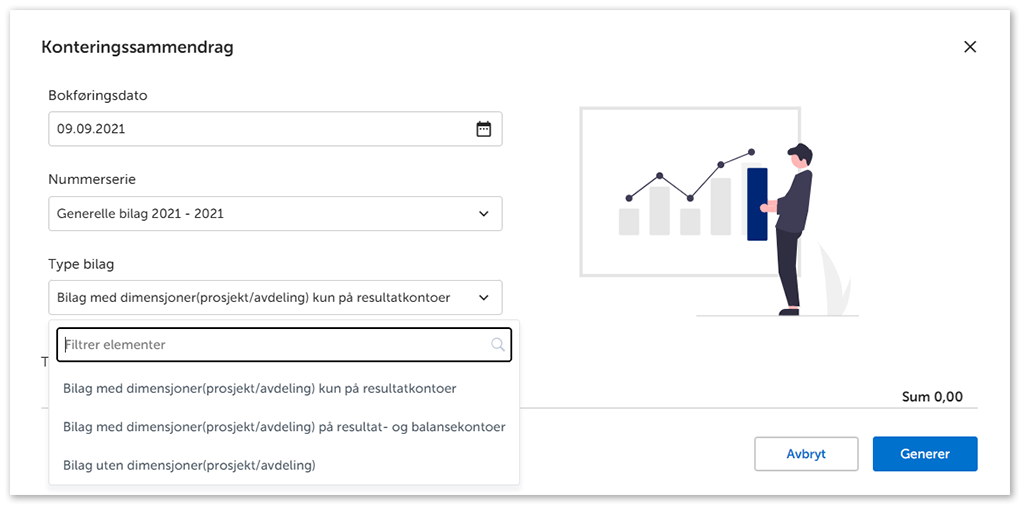Screen dimensions: 1020x505
Task: Click the 'Sum 0,00' total text
Action: tap(932, 397)
